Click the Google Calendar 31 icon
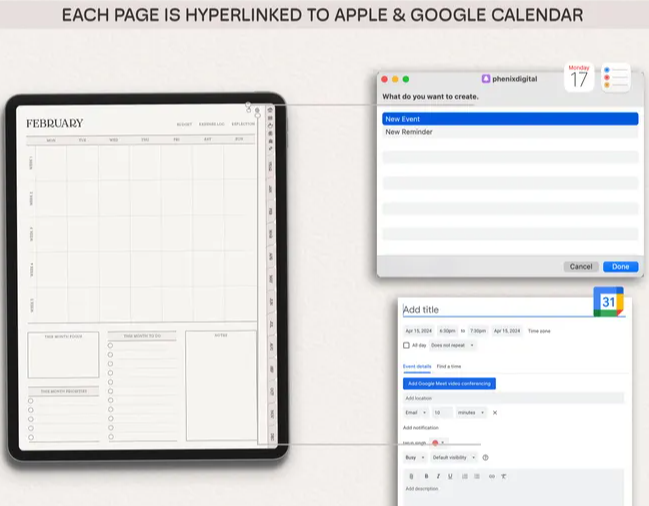Viewport: 649px width, 506px height. [608, 302]
